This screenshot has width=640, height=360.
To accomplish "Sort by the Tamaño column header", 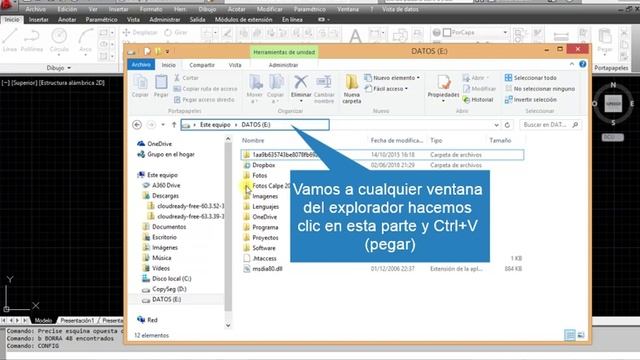I will click(500, 140).
